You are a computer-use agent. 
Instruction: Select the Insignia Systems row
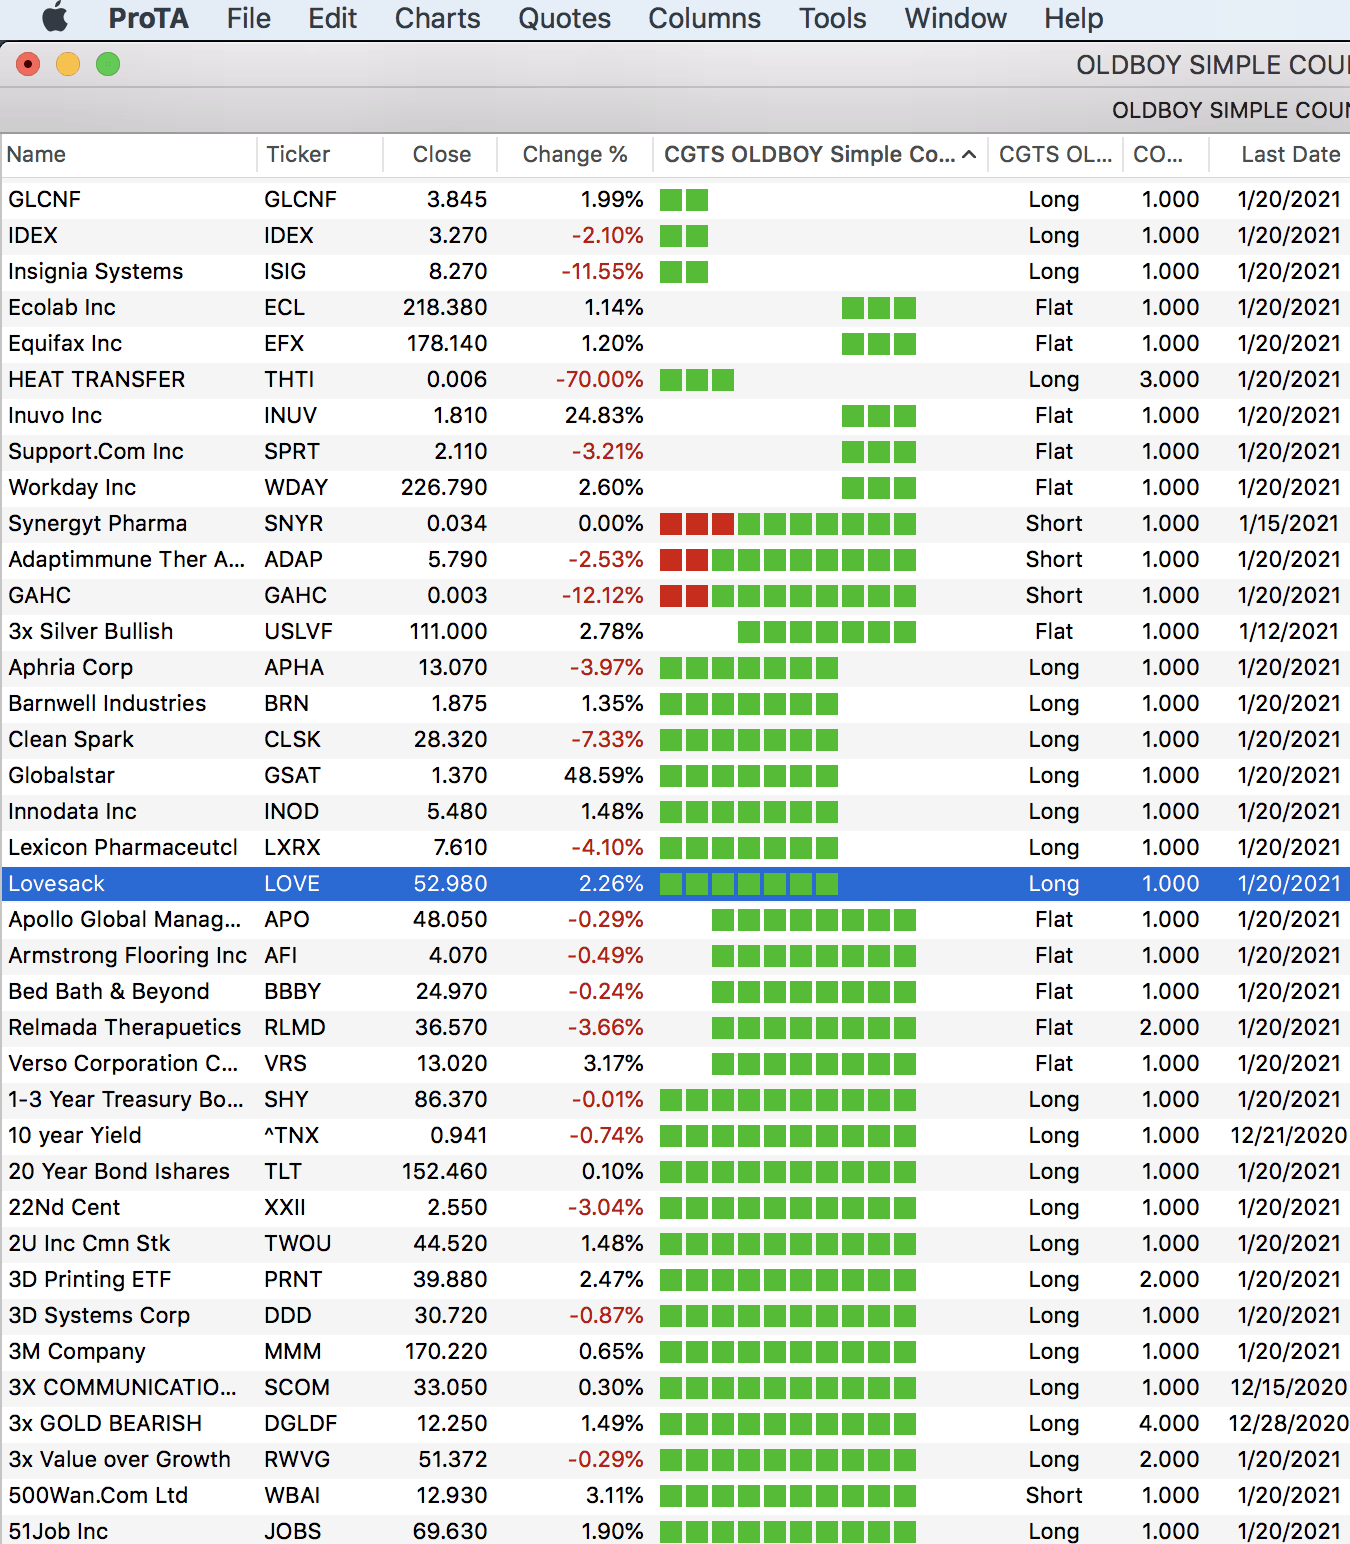point(675,271)
